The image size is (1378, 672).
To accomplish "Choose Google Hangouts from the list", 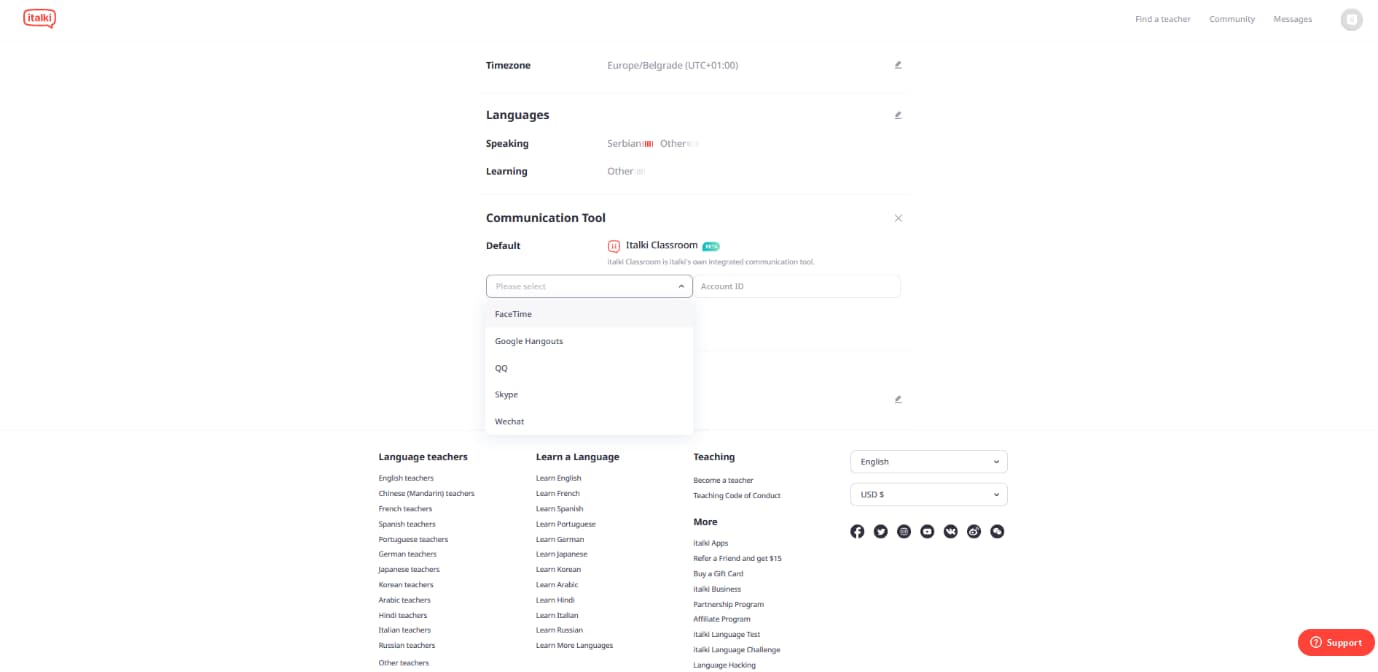I will coord(589,341).
